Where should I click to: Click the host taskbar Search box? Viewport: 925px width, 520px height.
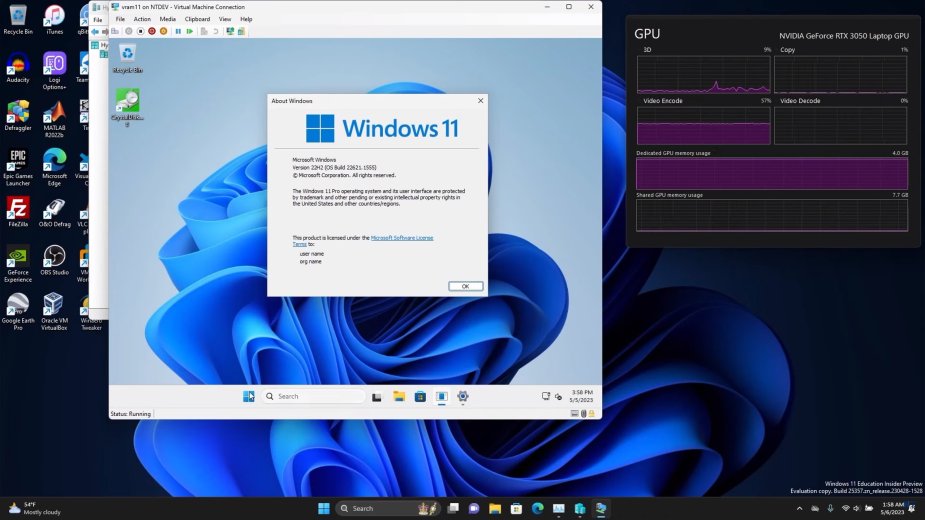pyautogui.click(x=387, y=508)
